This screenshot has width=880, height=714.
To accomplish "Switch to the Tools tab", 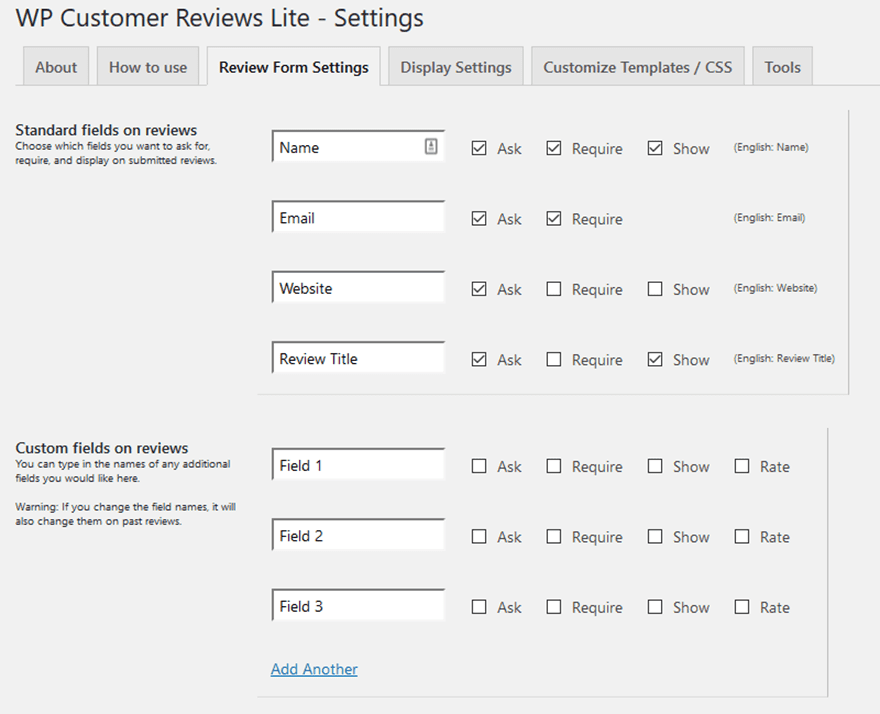I will pyautogui.click(x=782, y=67).
